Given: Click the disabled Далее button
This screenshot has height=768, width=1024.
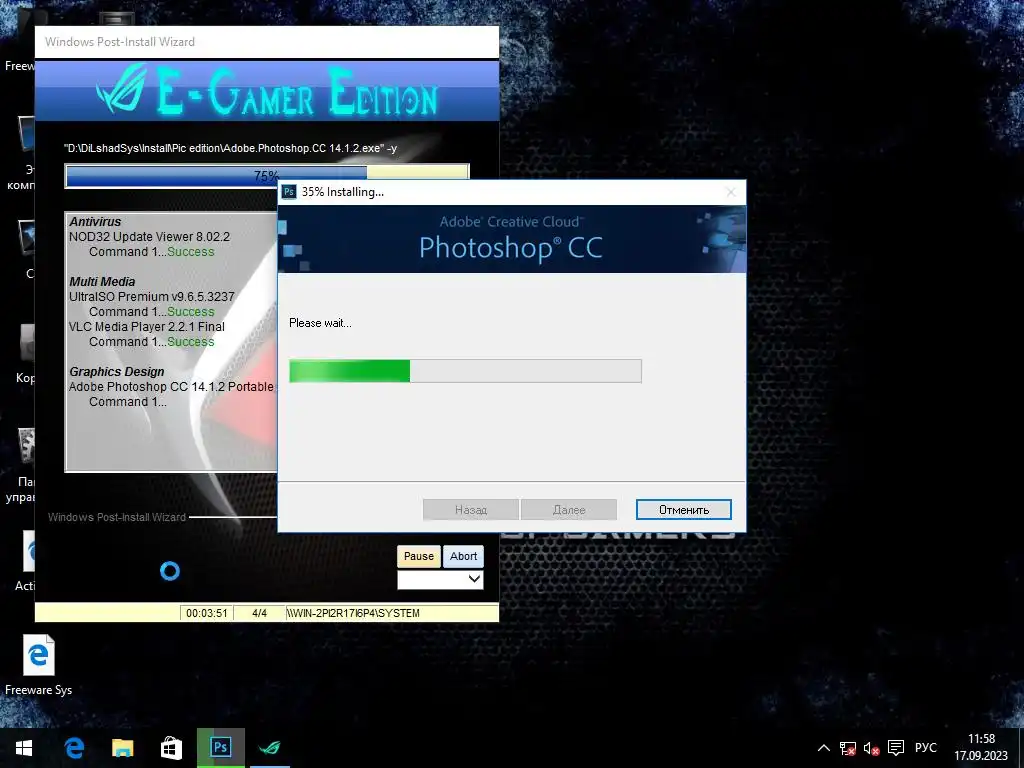Looking at the screenshot, I should (x=569, y=510).
